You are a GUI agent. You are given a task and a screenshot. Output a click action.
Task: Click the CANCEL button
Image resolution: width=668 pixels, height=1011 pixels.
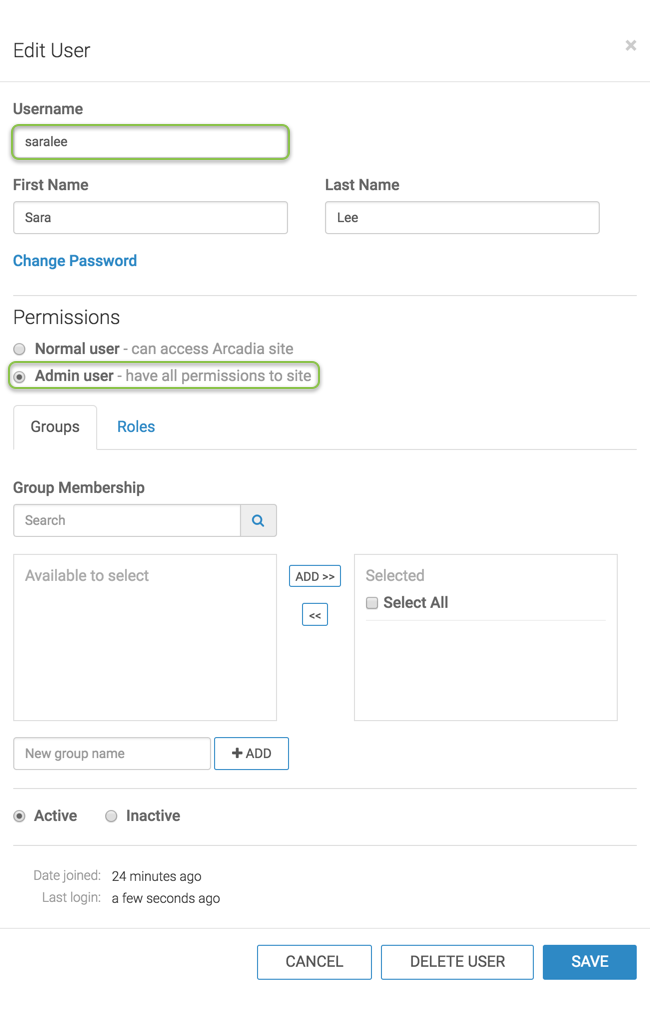[x=314, y=962]
